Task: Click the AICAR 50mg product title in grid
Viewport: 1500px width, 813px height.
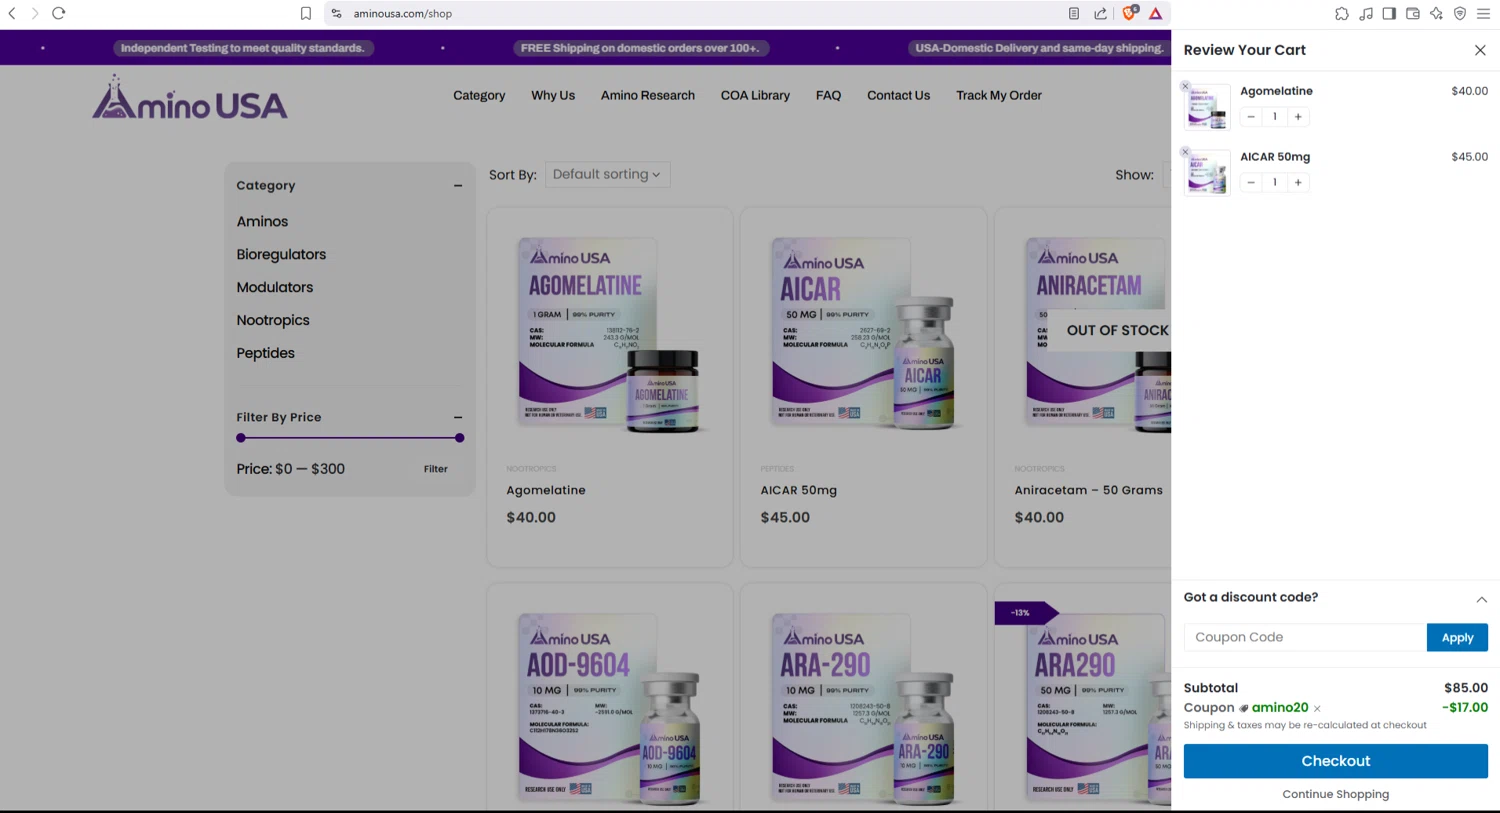Action: point(798,490)
